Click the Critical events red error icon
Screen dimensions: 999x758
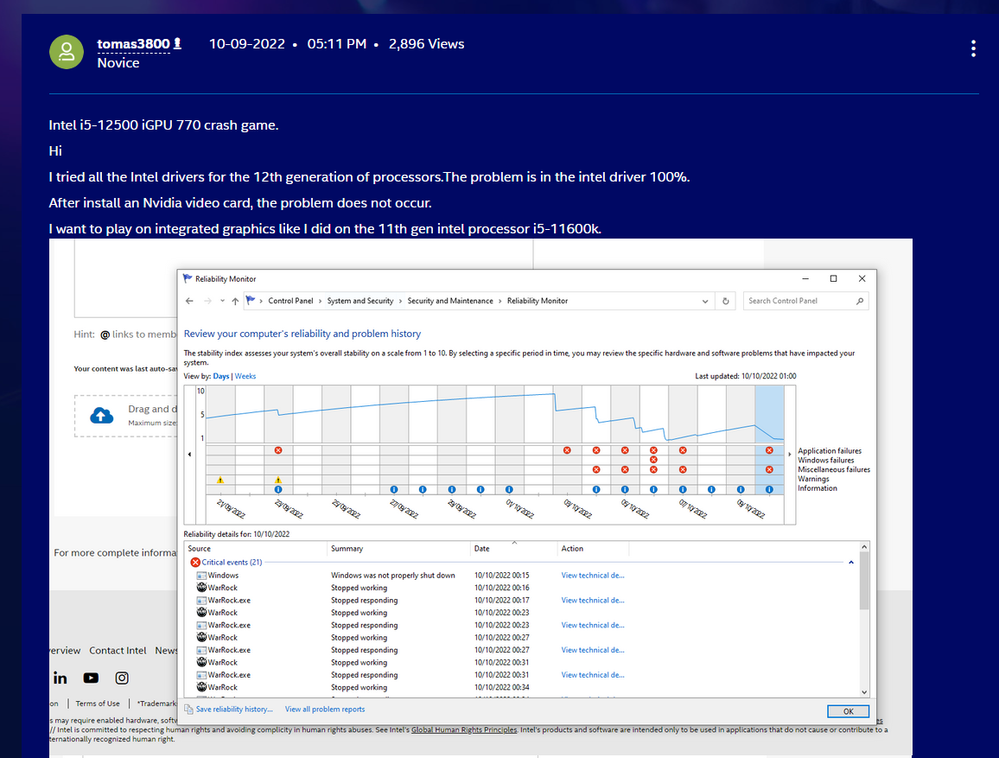[x=196, y=562]
